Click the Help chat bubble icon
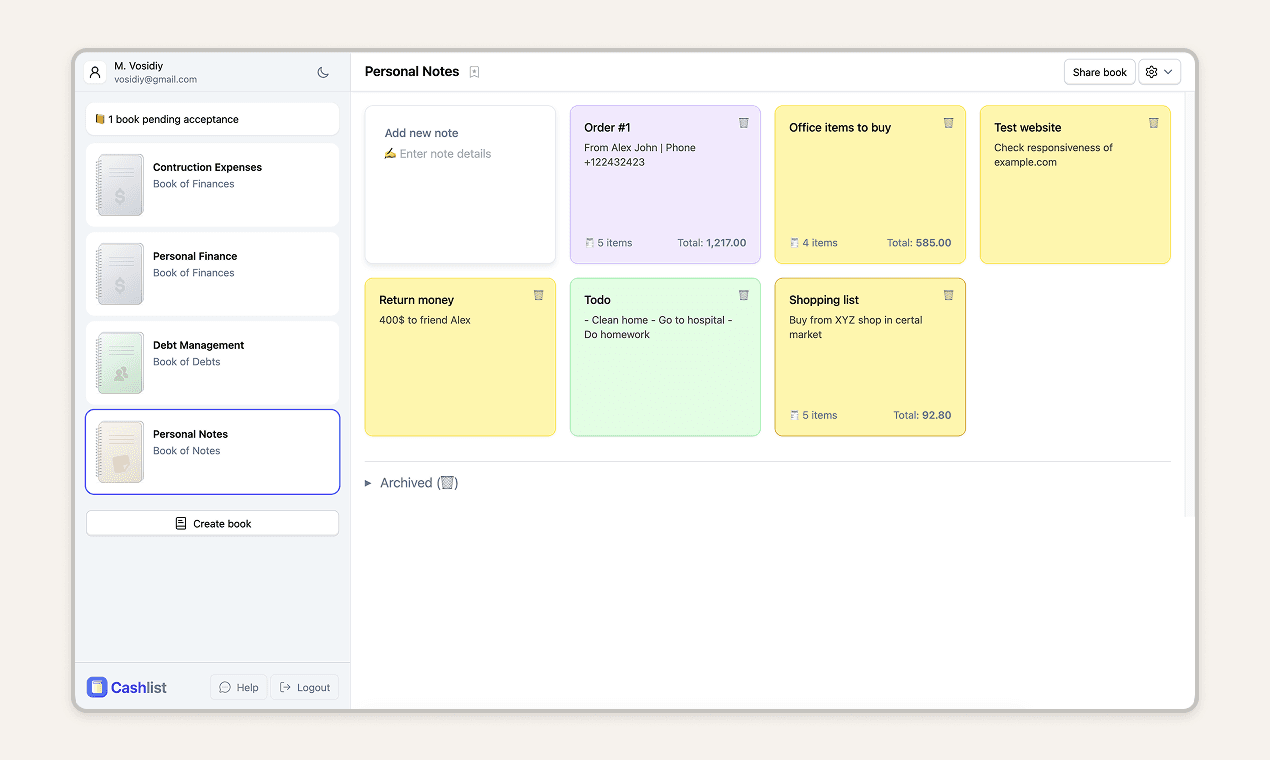This screenshot has width=1270, height=760. click(226, 687)
